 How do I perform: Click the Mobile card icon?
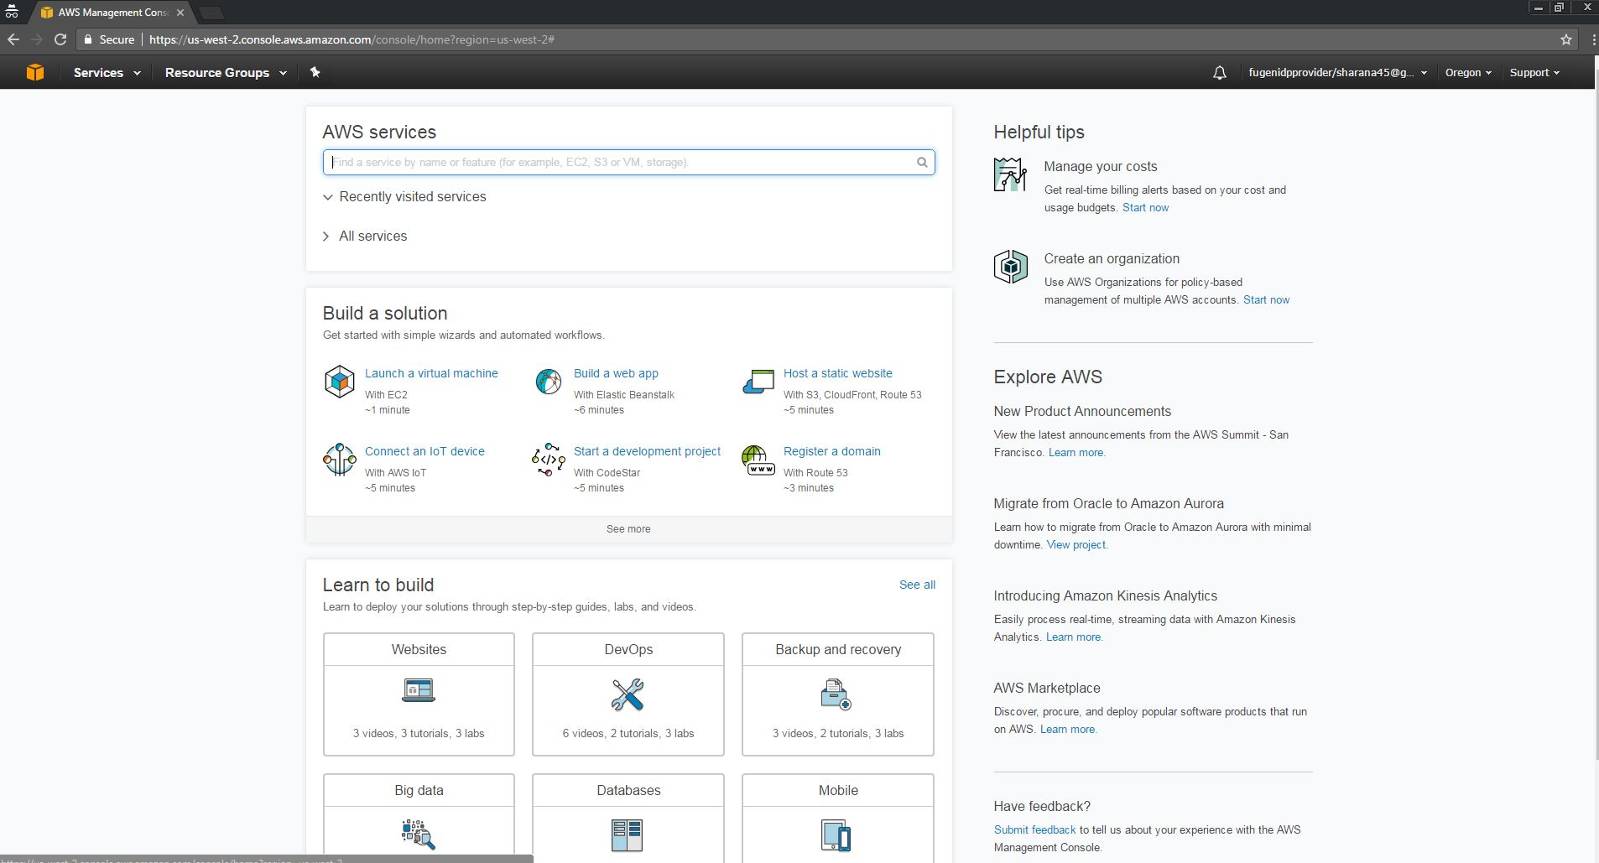(x=836, y=835)
